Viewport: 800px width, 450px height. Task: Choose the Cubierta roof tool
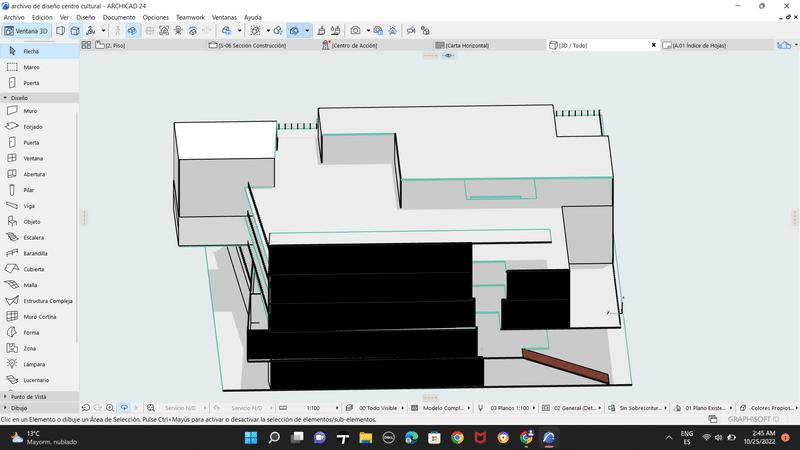[x=34, y=269]
